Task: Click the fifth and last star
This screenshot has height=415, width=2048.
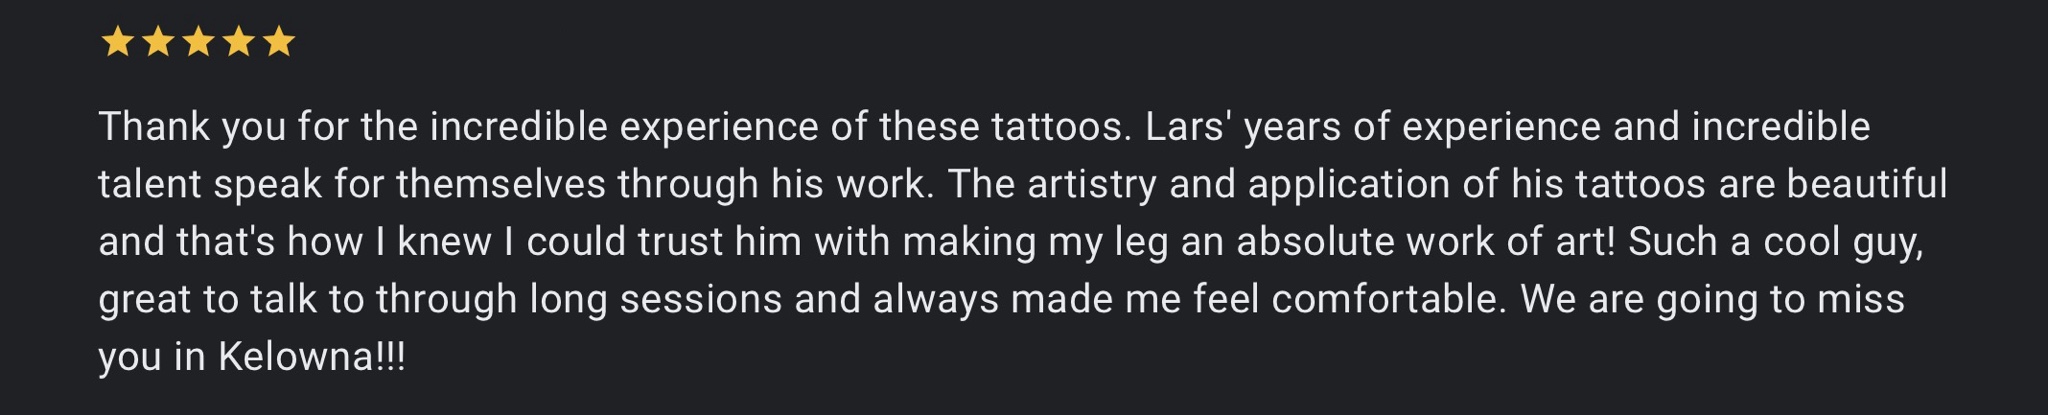Action: coord(278,42)
